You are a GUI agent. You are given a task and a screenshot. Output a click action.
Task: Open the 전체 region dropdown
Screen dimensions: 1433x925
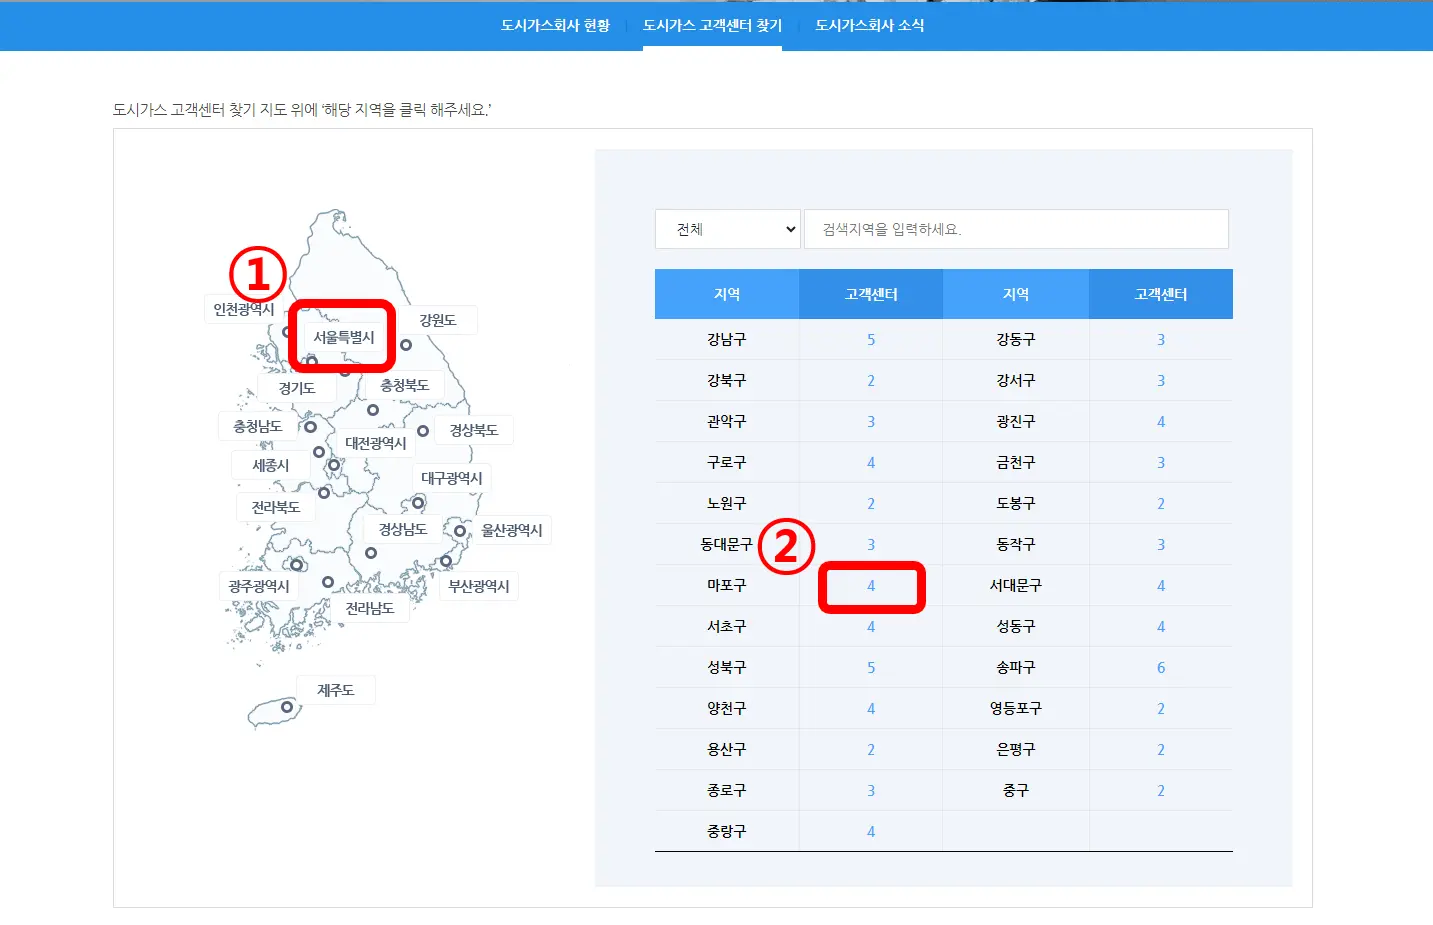[727, 229]
